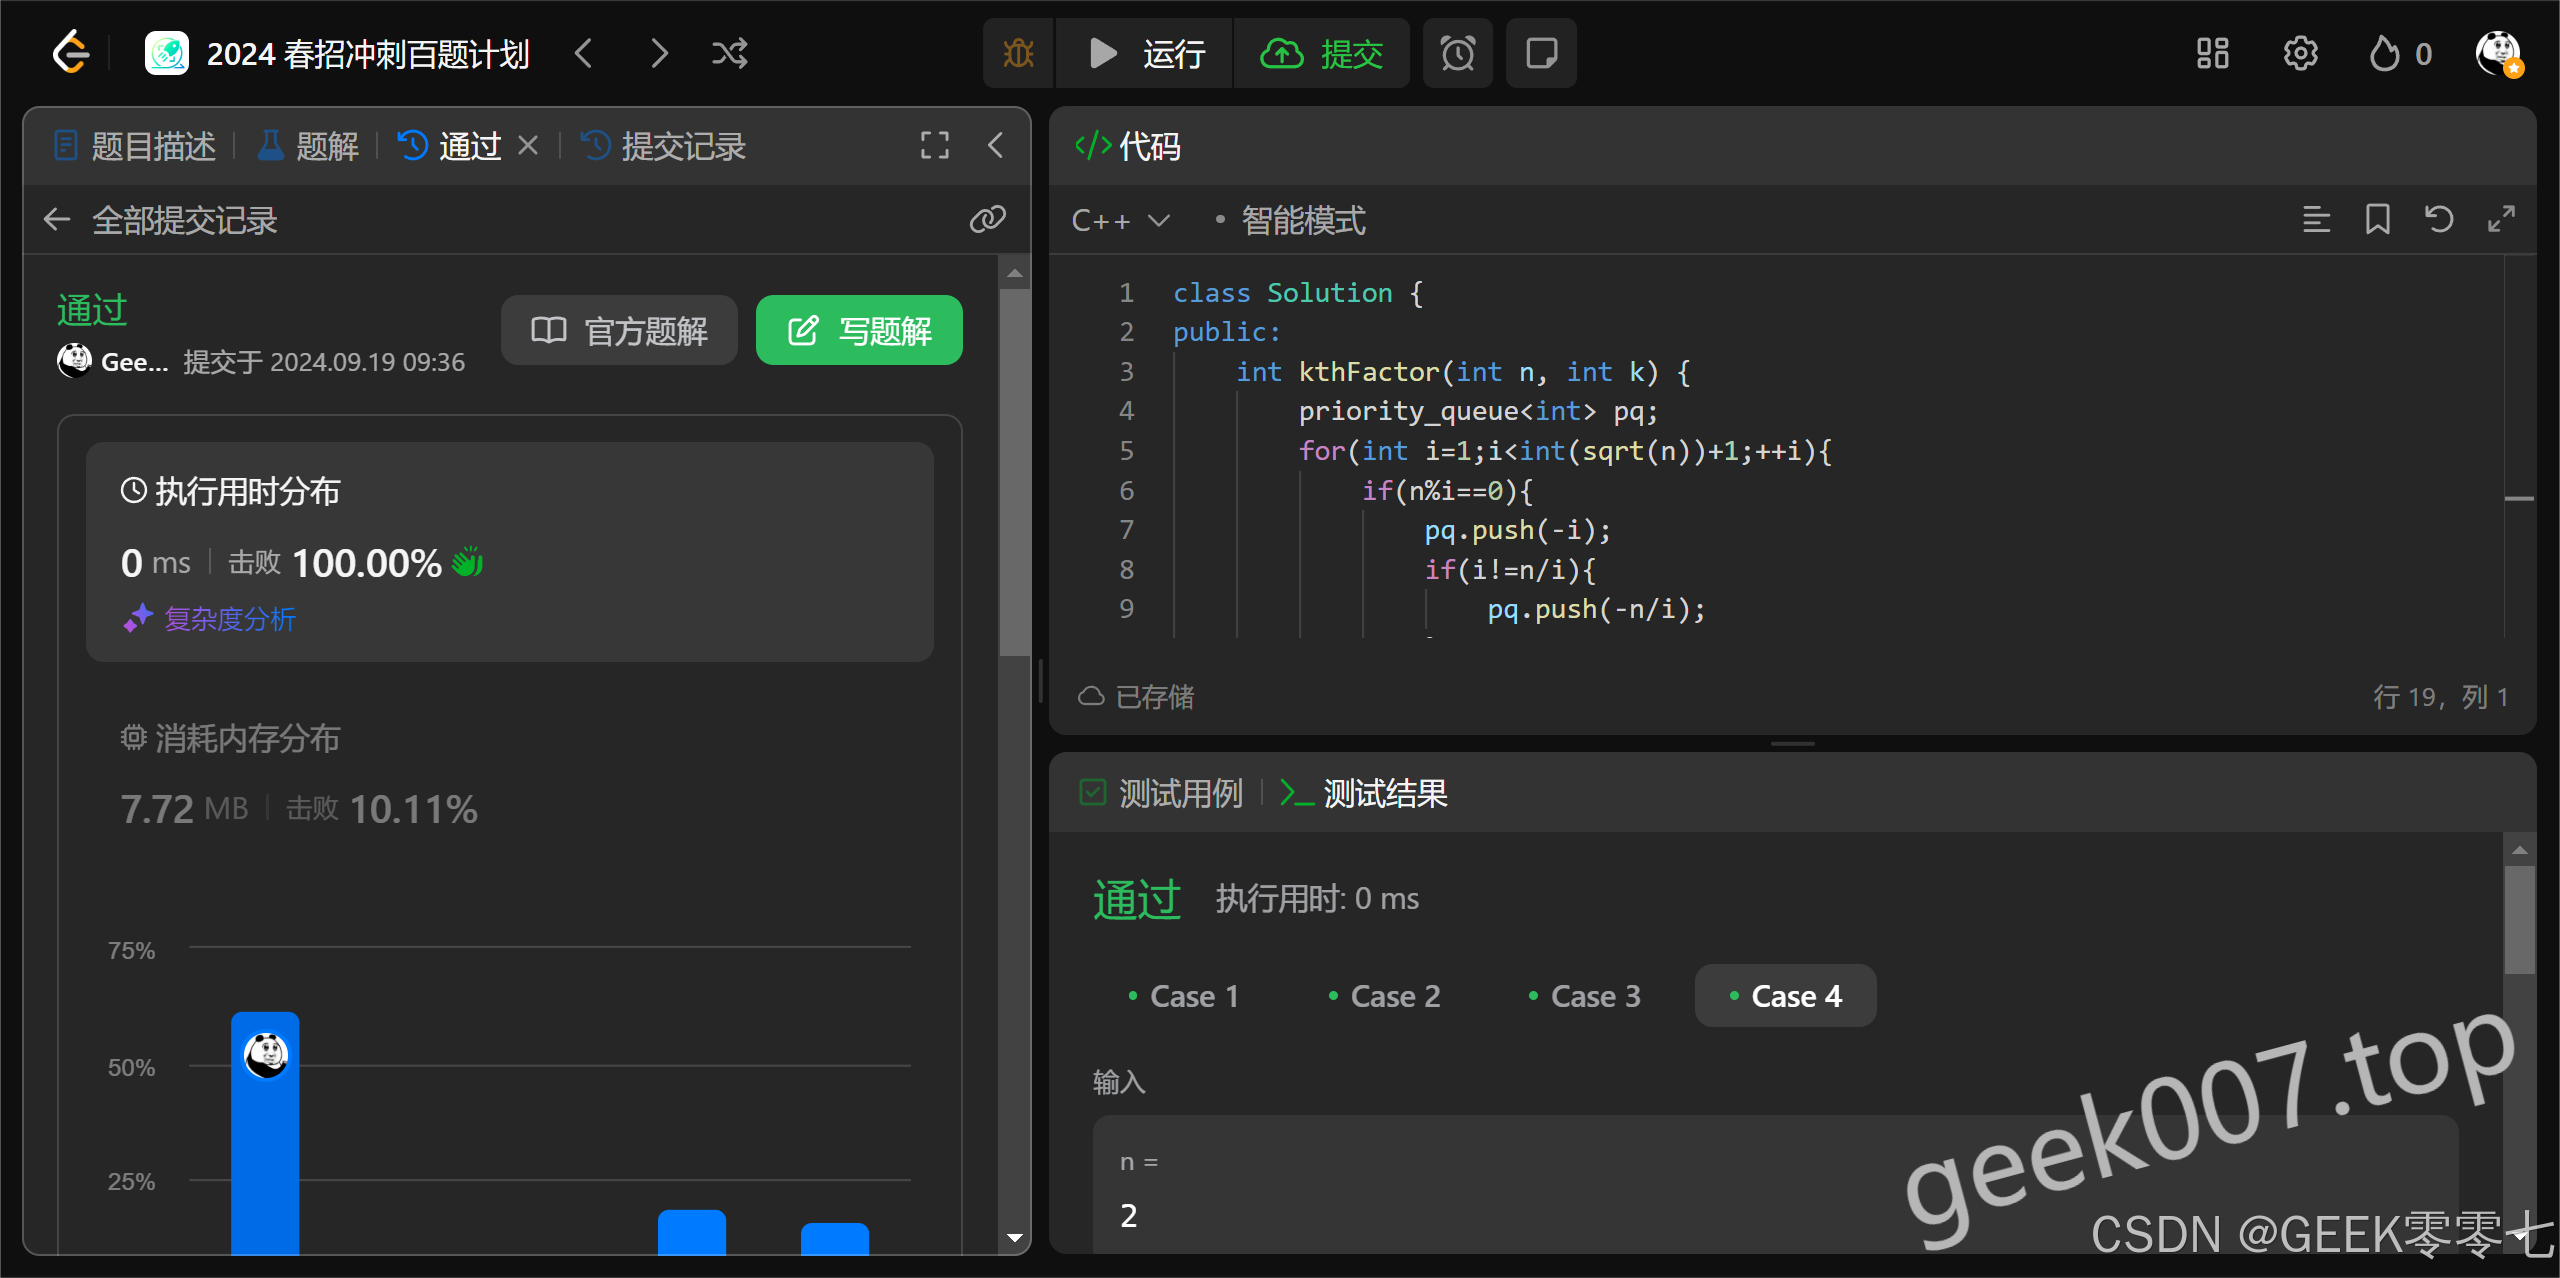The image size is (2560, 1278).
Task: Open settings gear icon
Action: pos(2300,53)
